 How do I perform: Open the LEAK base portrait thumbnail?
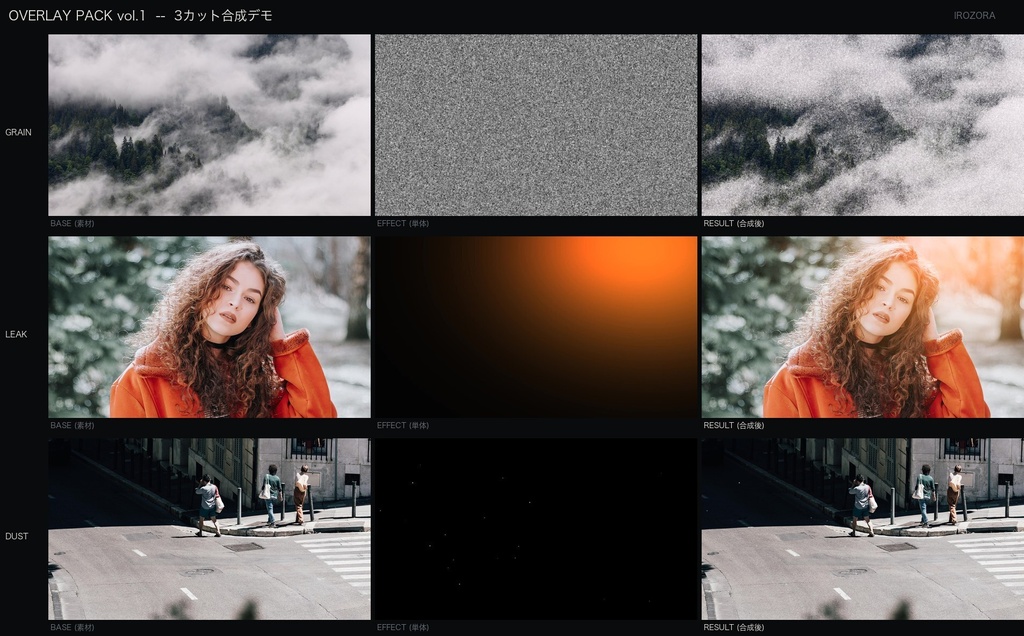pyautogui.click(x=209, y=326)
